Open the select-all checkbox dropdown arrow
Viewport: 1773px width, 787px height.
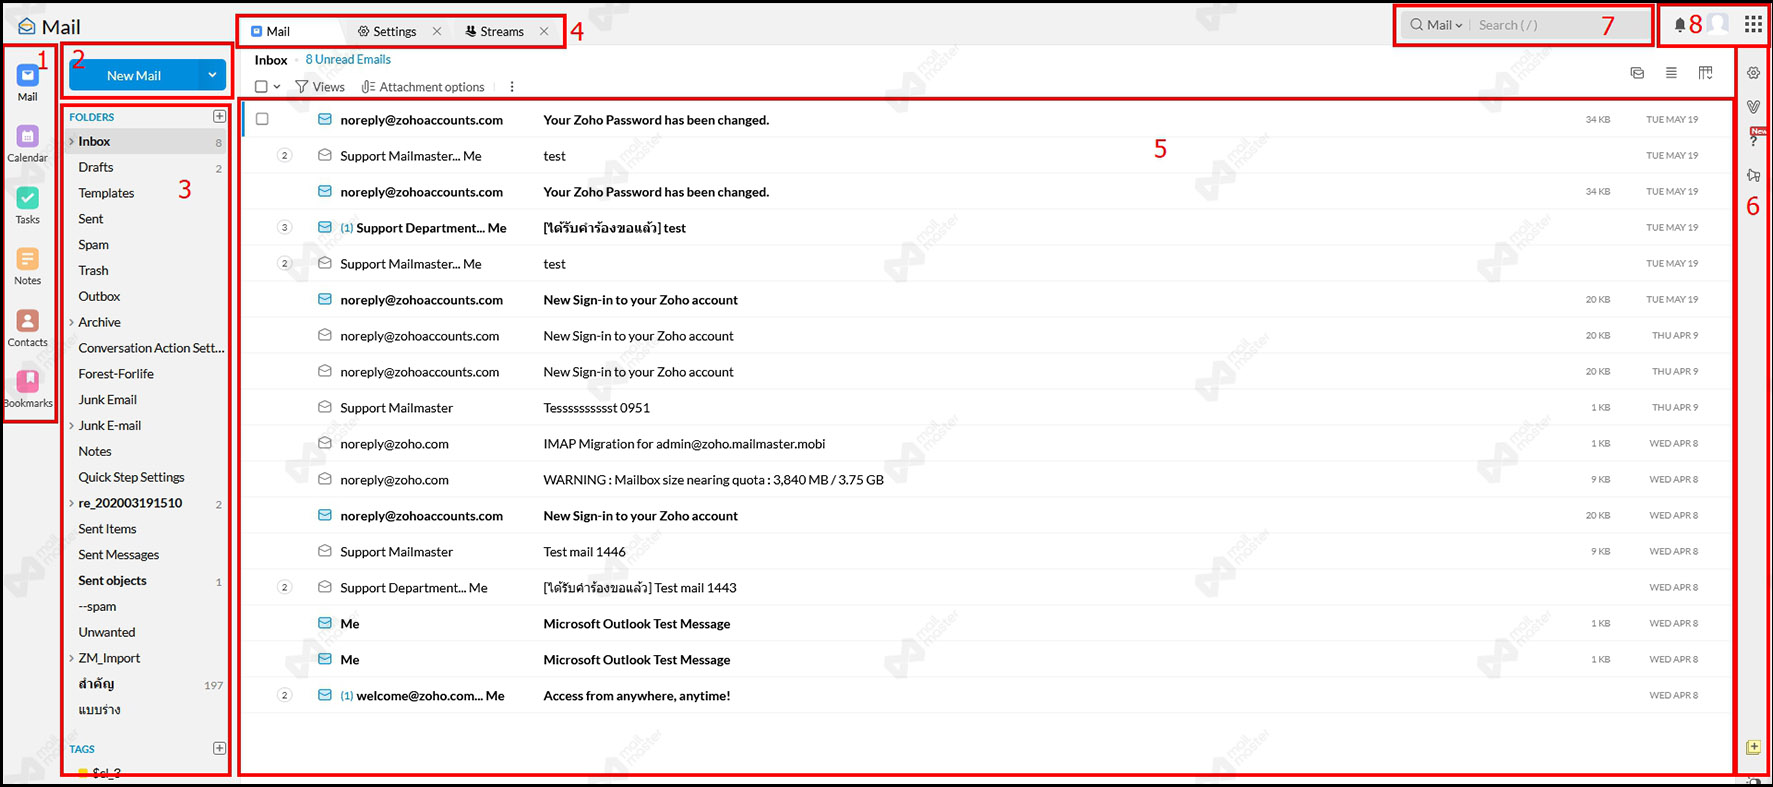pos(277,87)
